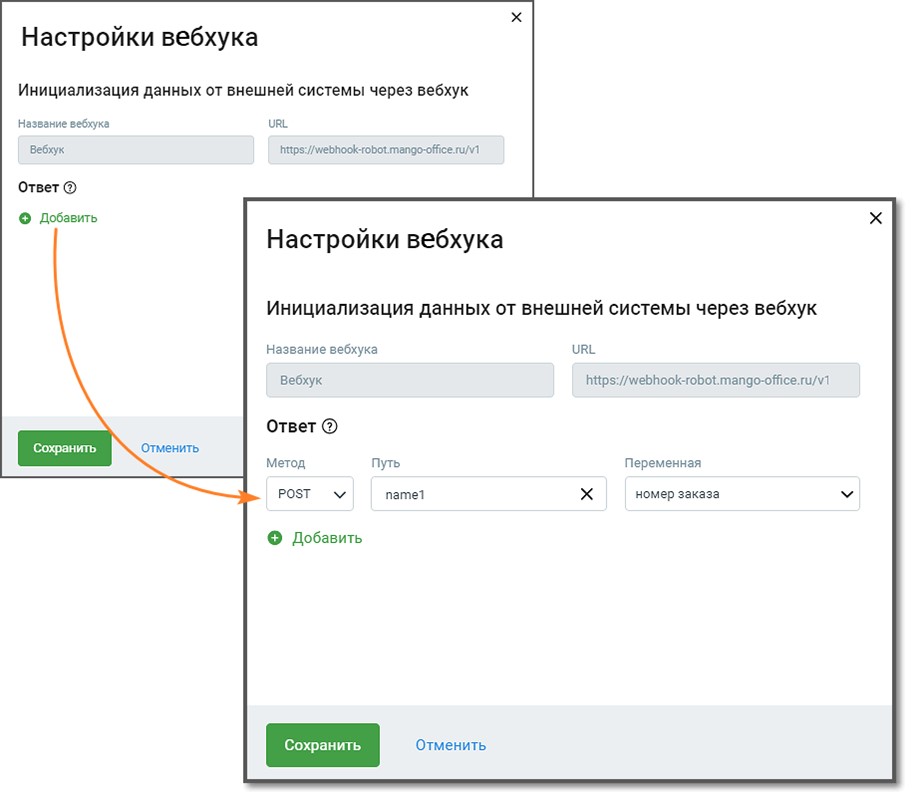Open the номер заказа variable dropdown
921x803 pixels.
pos(742,493)
